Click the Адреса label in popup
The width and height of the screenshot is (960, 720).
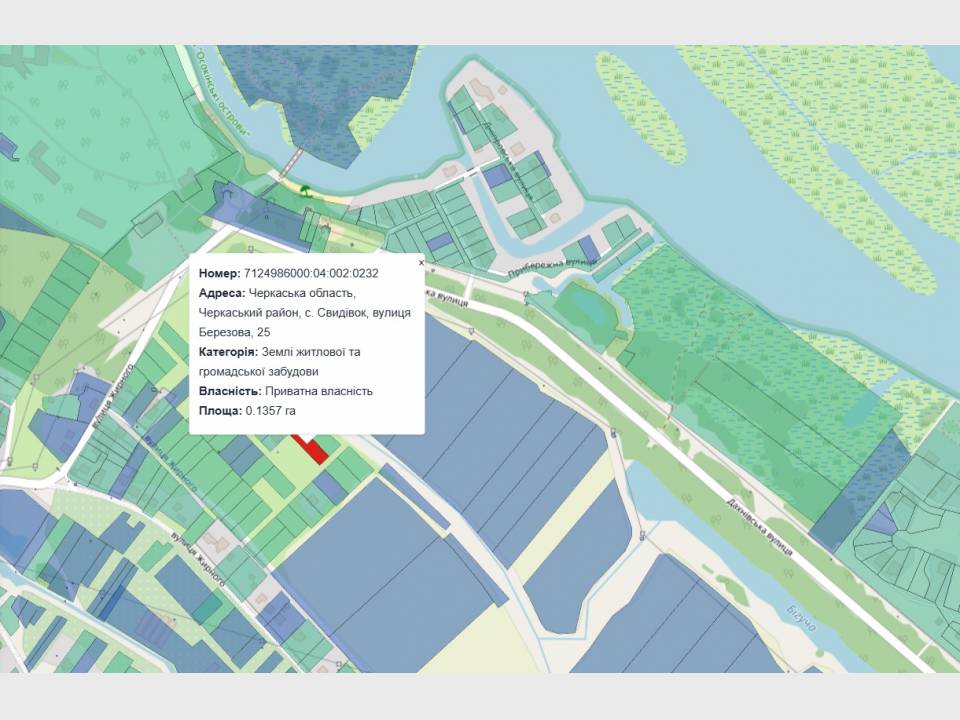point(221,293)
